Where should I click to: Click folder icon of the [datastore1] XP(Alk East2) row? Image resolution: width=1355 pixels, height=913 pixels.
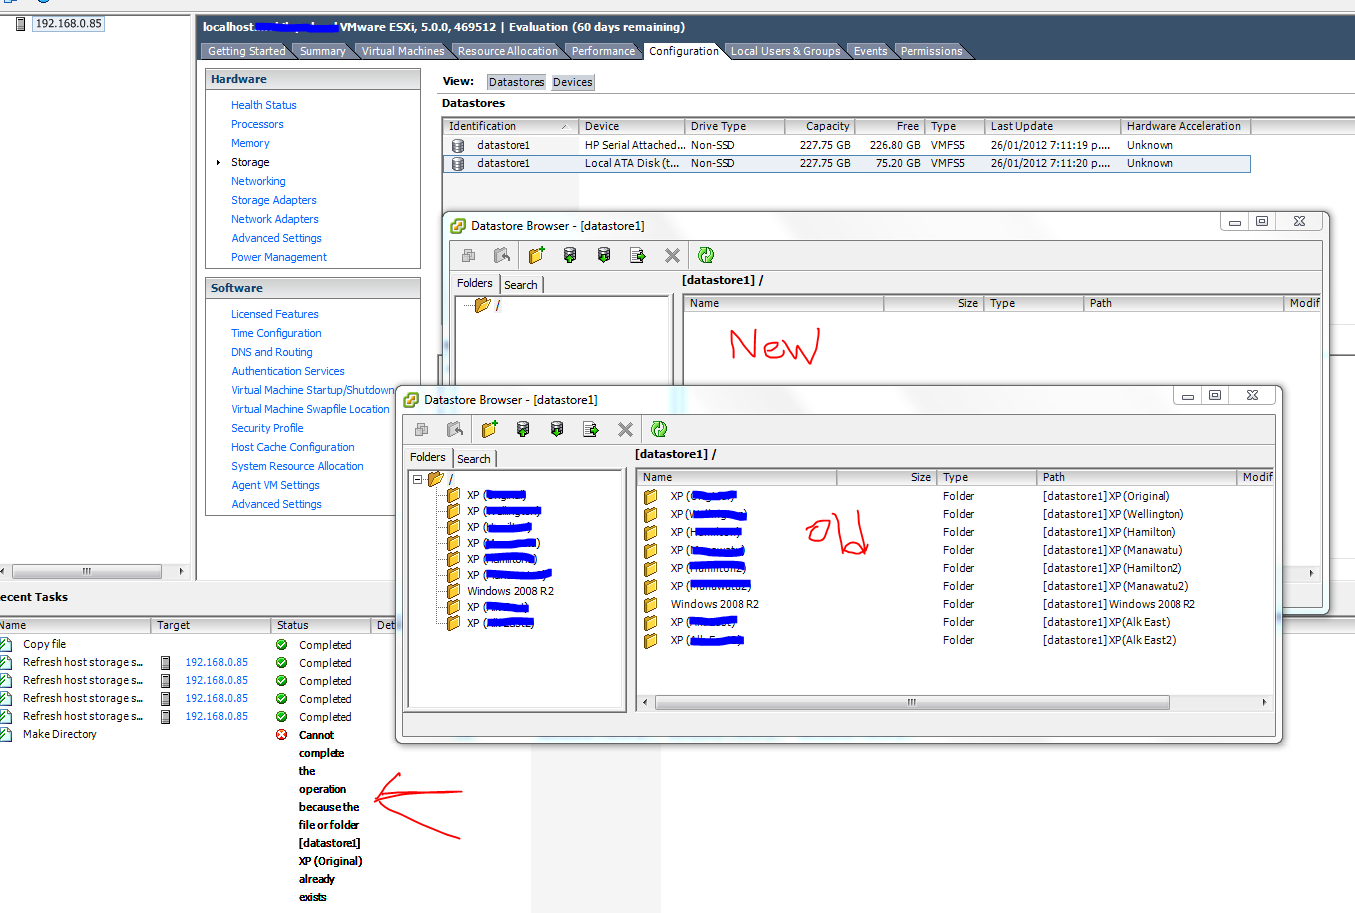[x=651, y=640]
